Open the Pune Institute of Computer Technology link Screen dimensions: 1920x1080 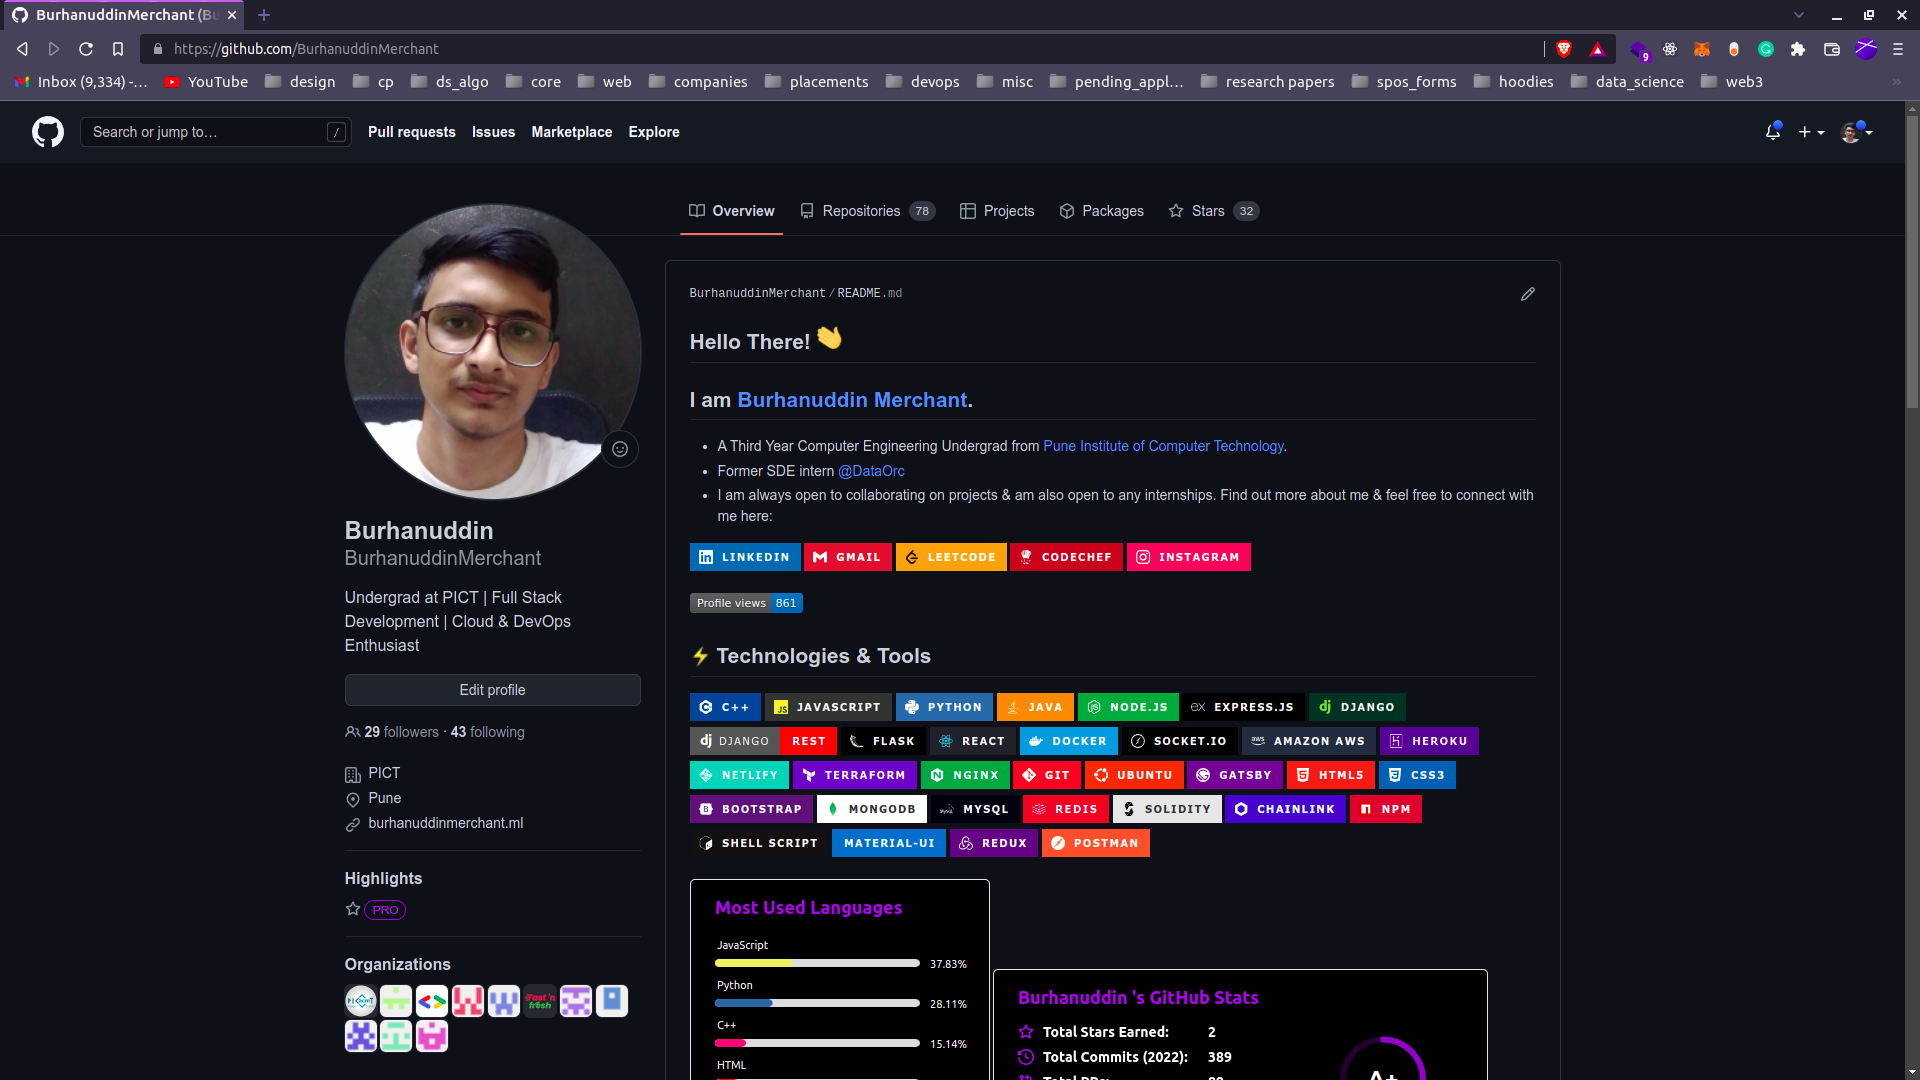click(1163, 446)
